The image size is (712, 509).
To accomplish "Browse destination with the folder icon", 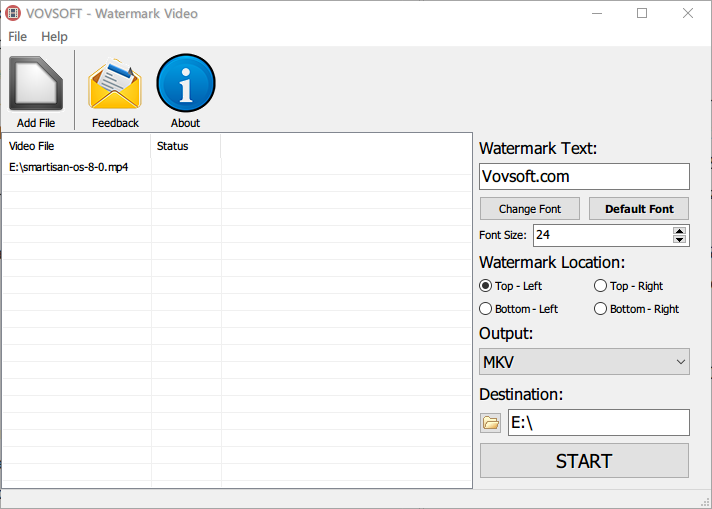I will click(x=490, y=423).
